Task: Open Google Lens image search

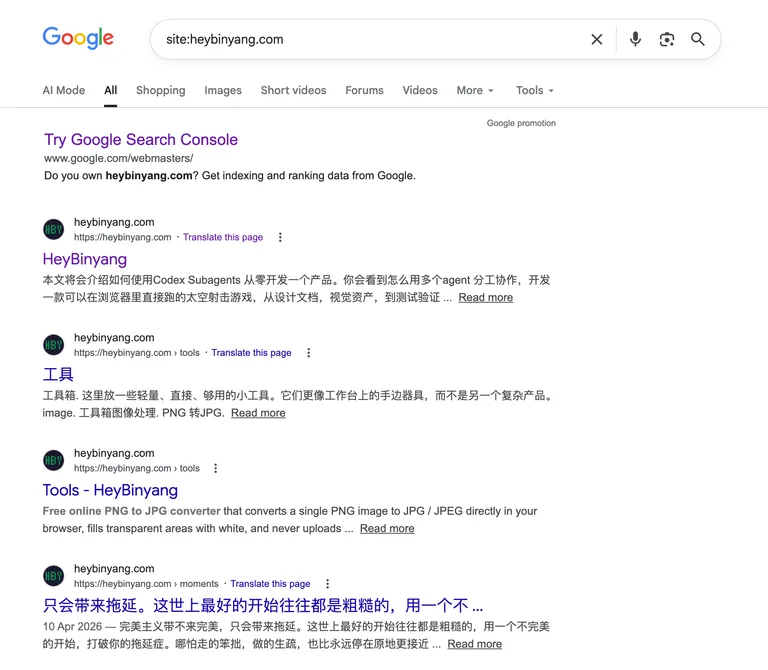Action: click(x=667, y=39)
